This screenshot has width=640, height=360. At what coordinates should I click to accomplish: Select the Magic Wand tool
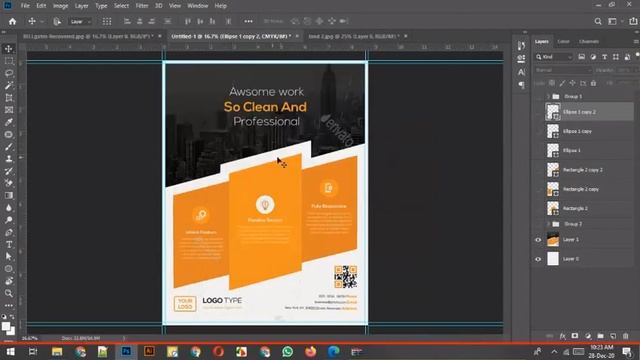9,85
